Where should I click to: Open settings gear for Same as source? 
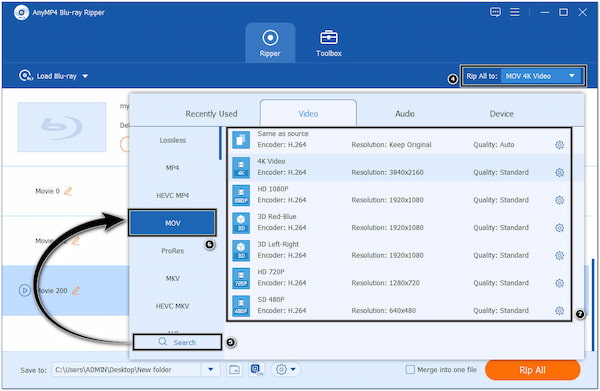559,145
